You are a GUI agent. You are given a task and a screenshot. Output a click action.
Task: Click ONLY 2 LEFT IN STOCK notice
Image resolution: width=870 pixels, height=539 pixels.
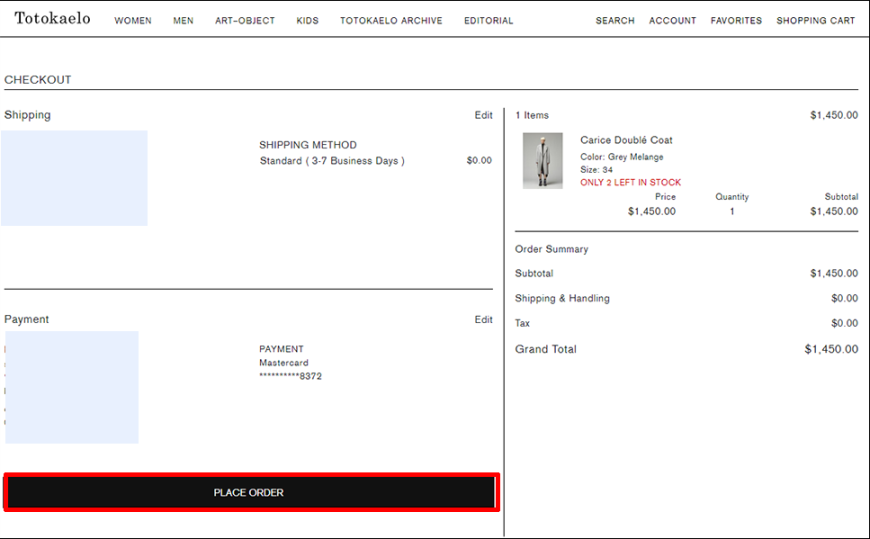(630, 182)
